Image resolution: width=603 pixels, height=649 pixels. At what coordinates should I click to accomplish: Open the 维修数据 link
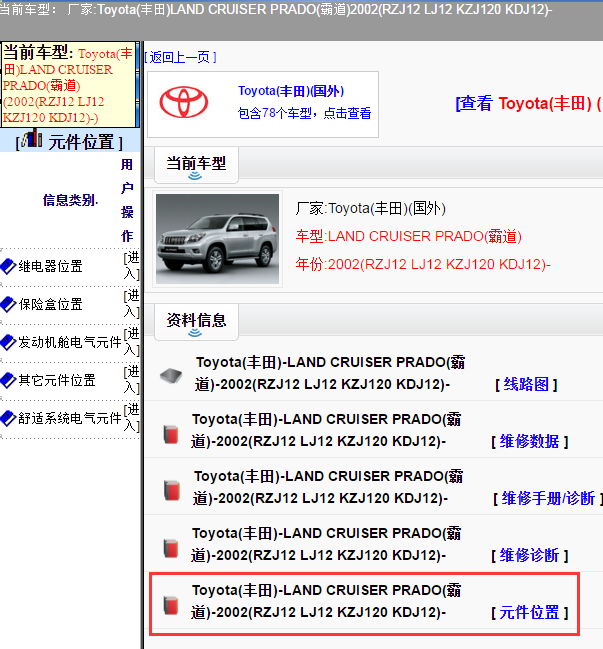529,442
